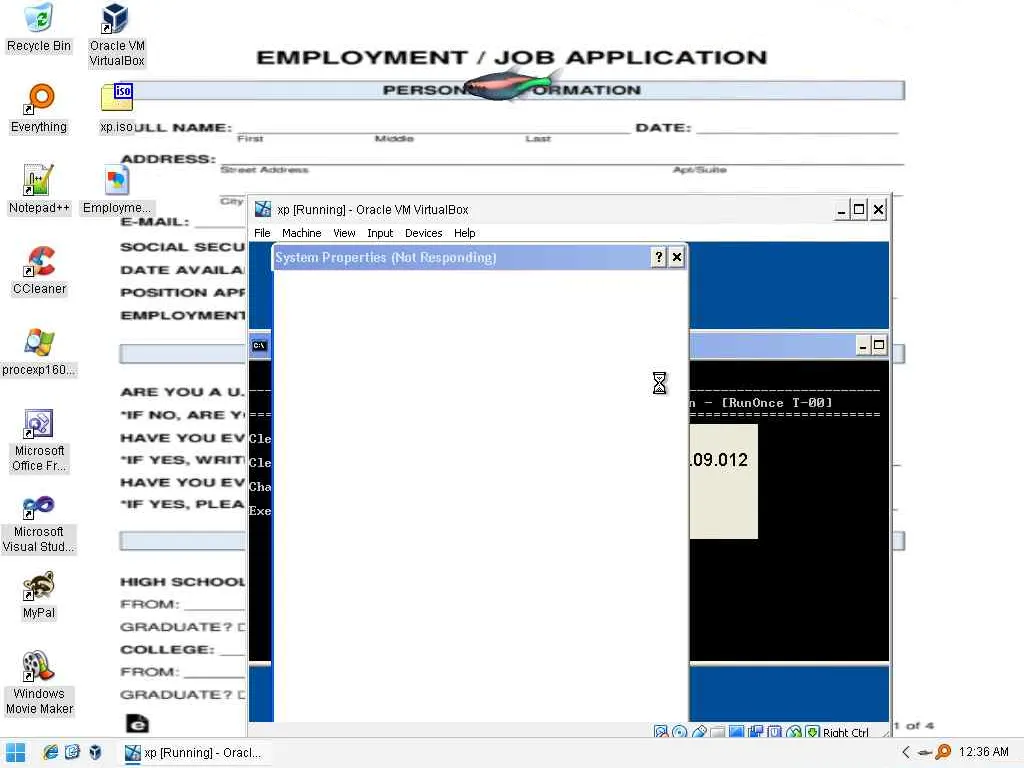Select the Notepad++ desktop shortcut
The image size is (1024, 768).
39,189
